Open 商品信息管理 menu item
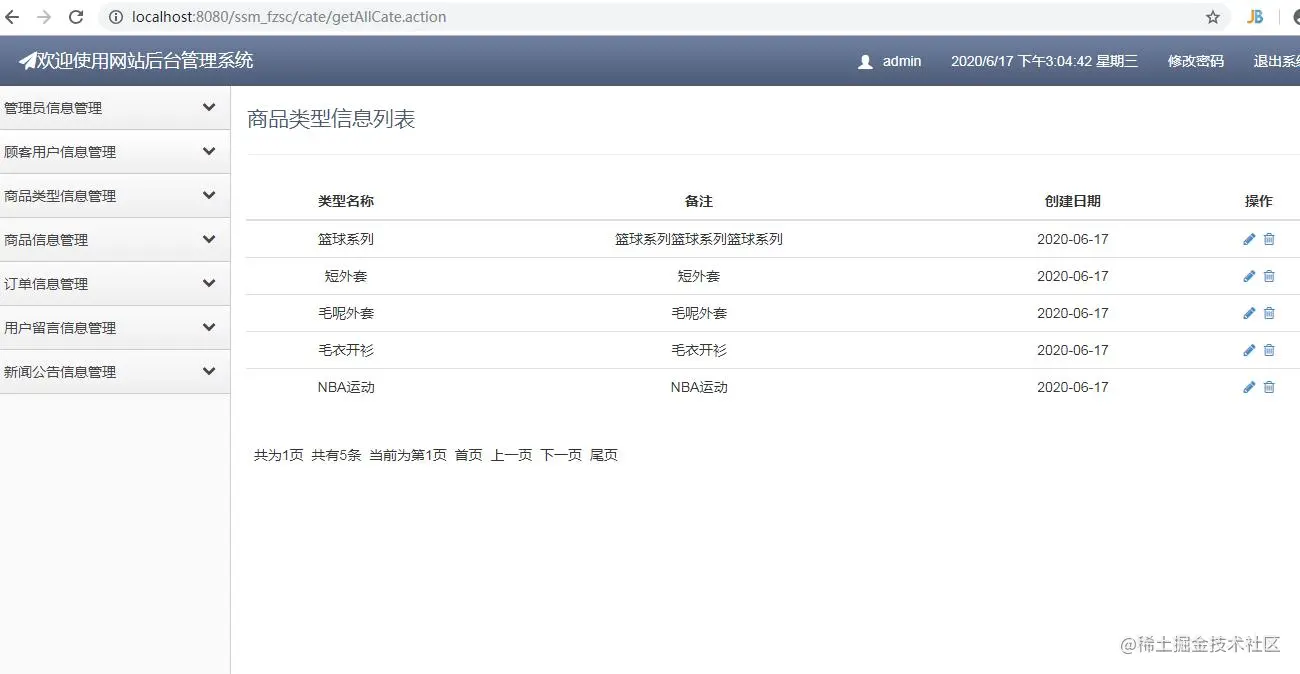This screenshot has height=674, width=1300. click(x=115, y=240)
